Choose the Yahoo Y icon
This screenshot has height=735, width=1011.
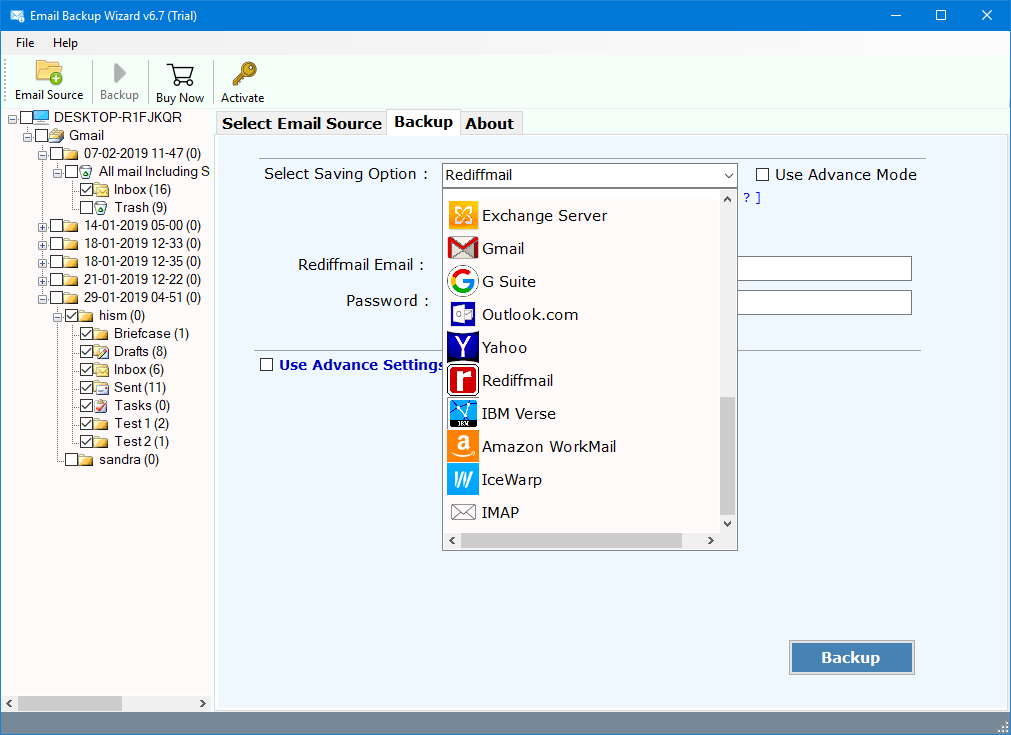(463, 348)
